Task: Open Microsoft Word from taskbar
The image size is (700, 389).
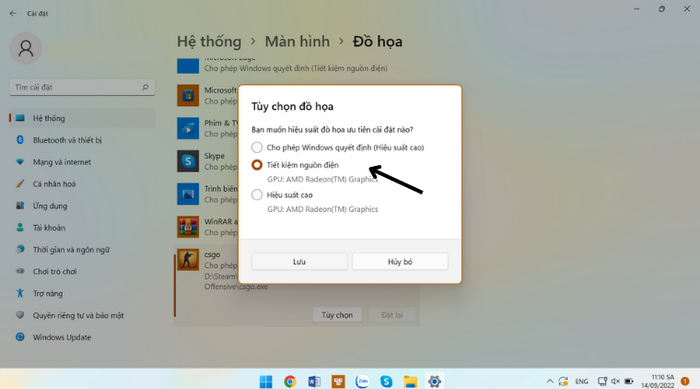Action: click(314, 381)
